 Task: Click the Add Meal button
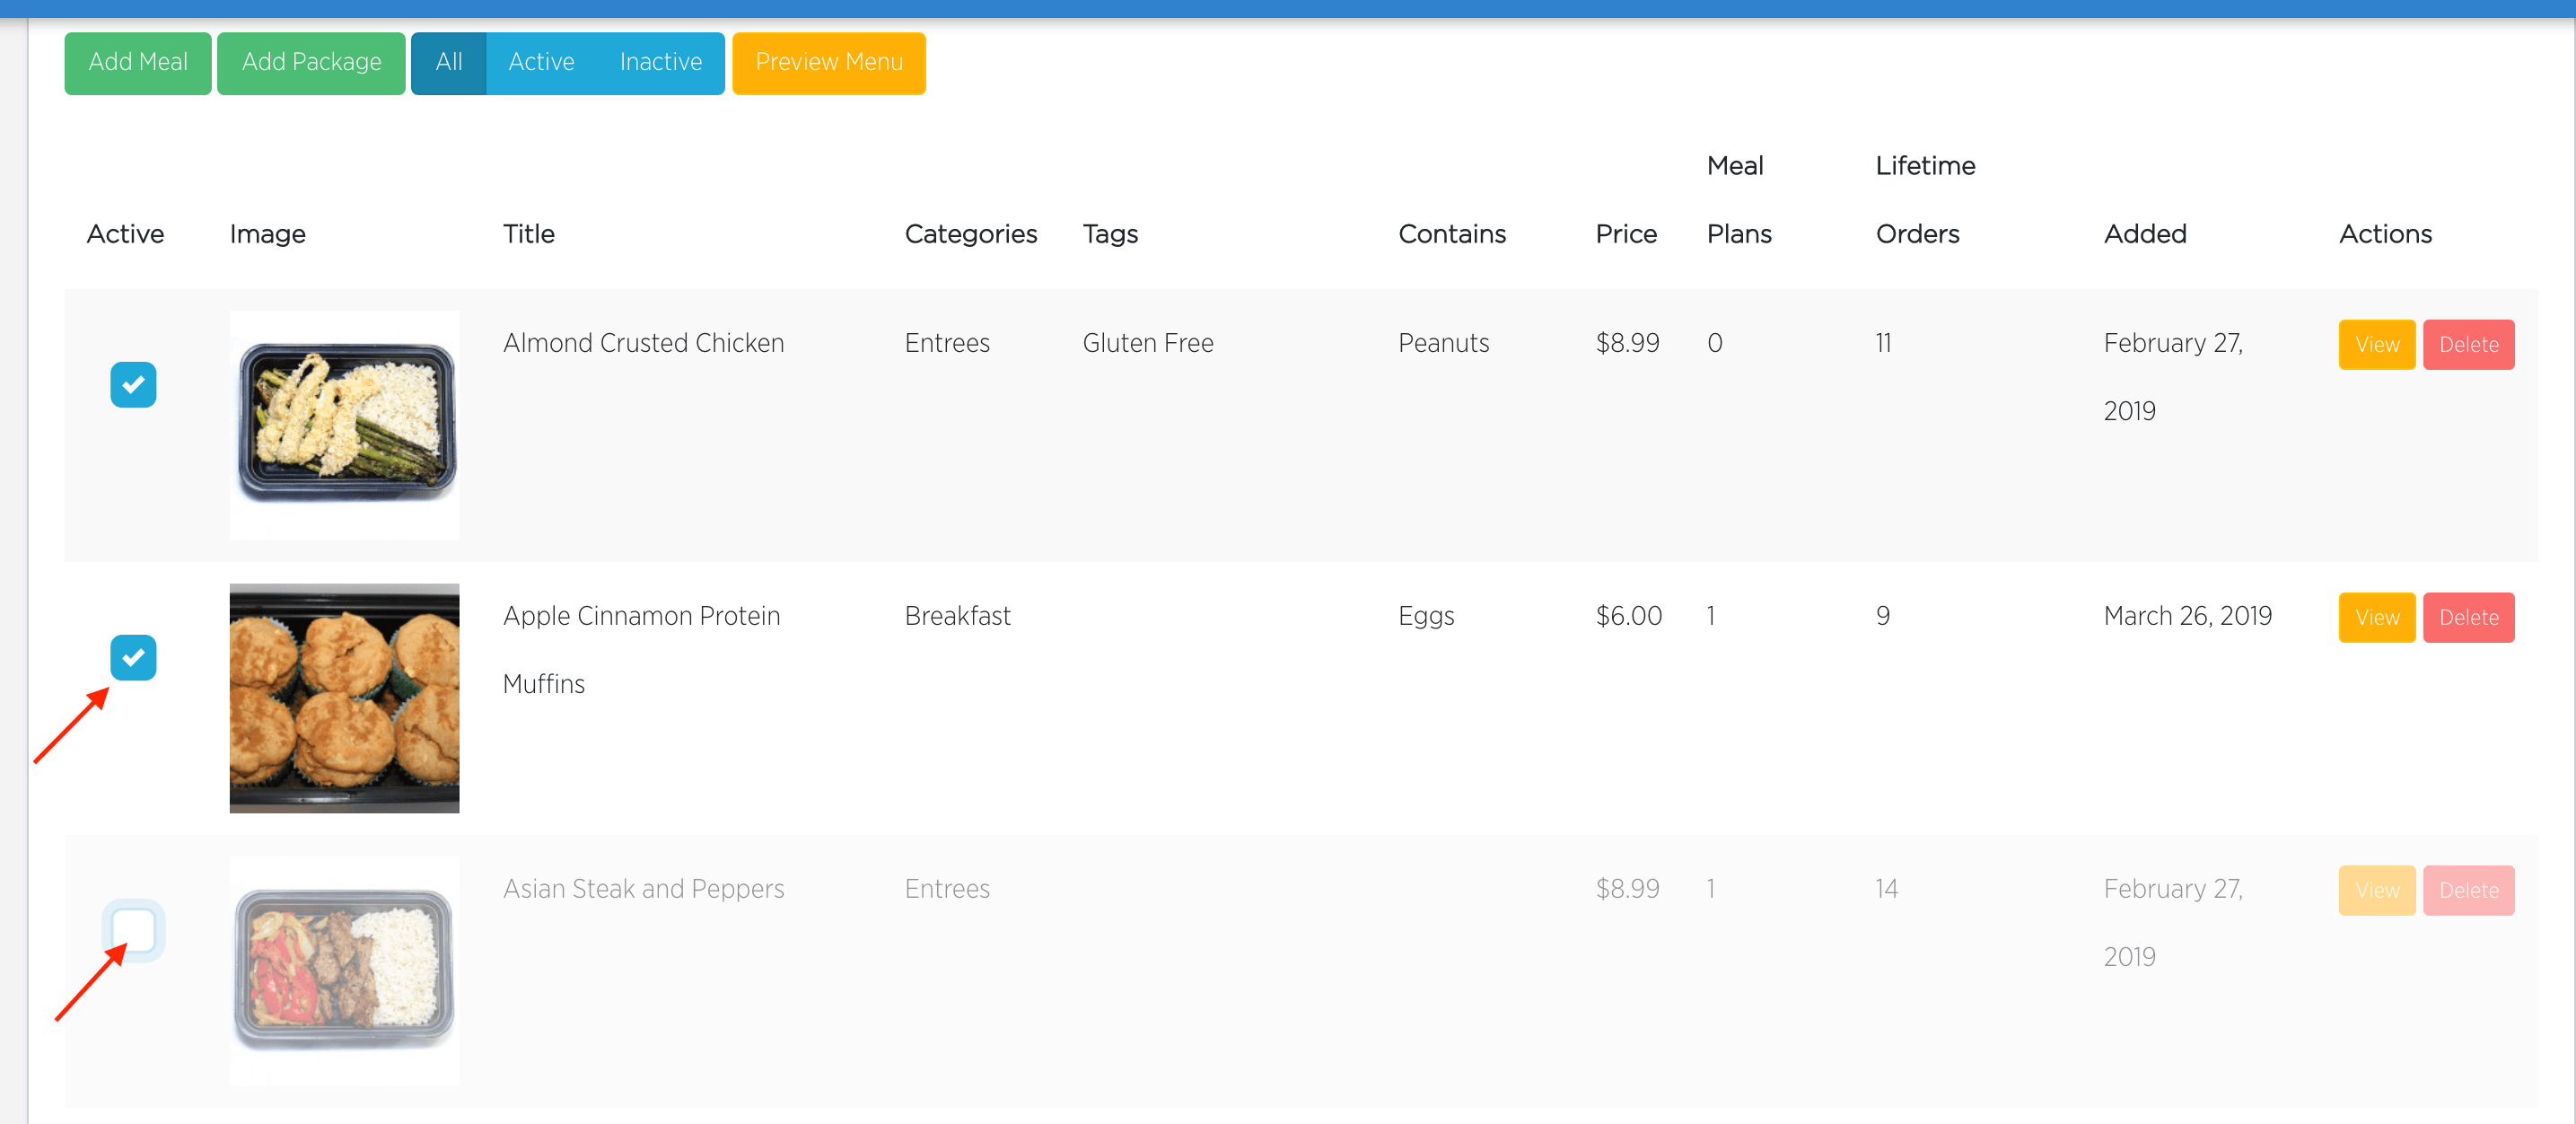pos(138,63)
